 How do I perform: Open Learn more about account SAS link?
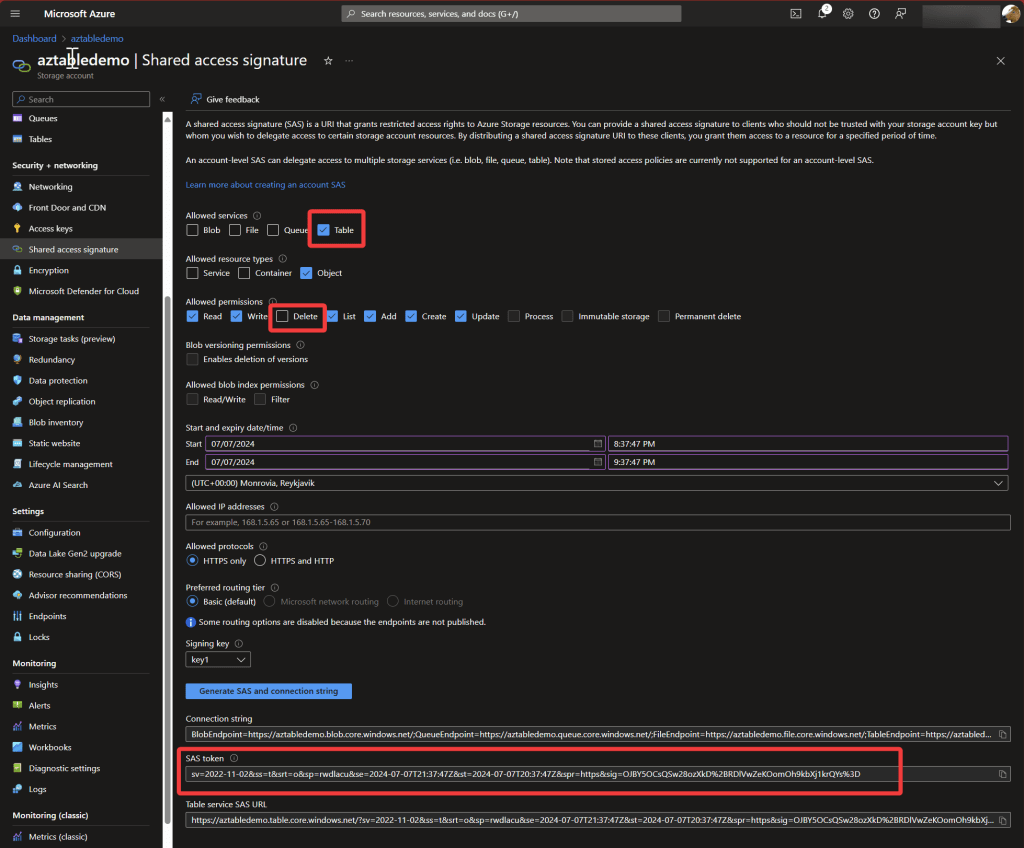(x=265, y=185)
